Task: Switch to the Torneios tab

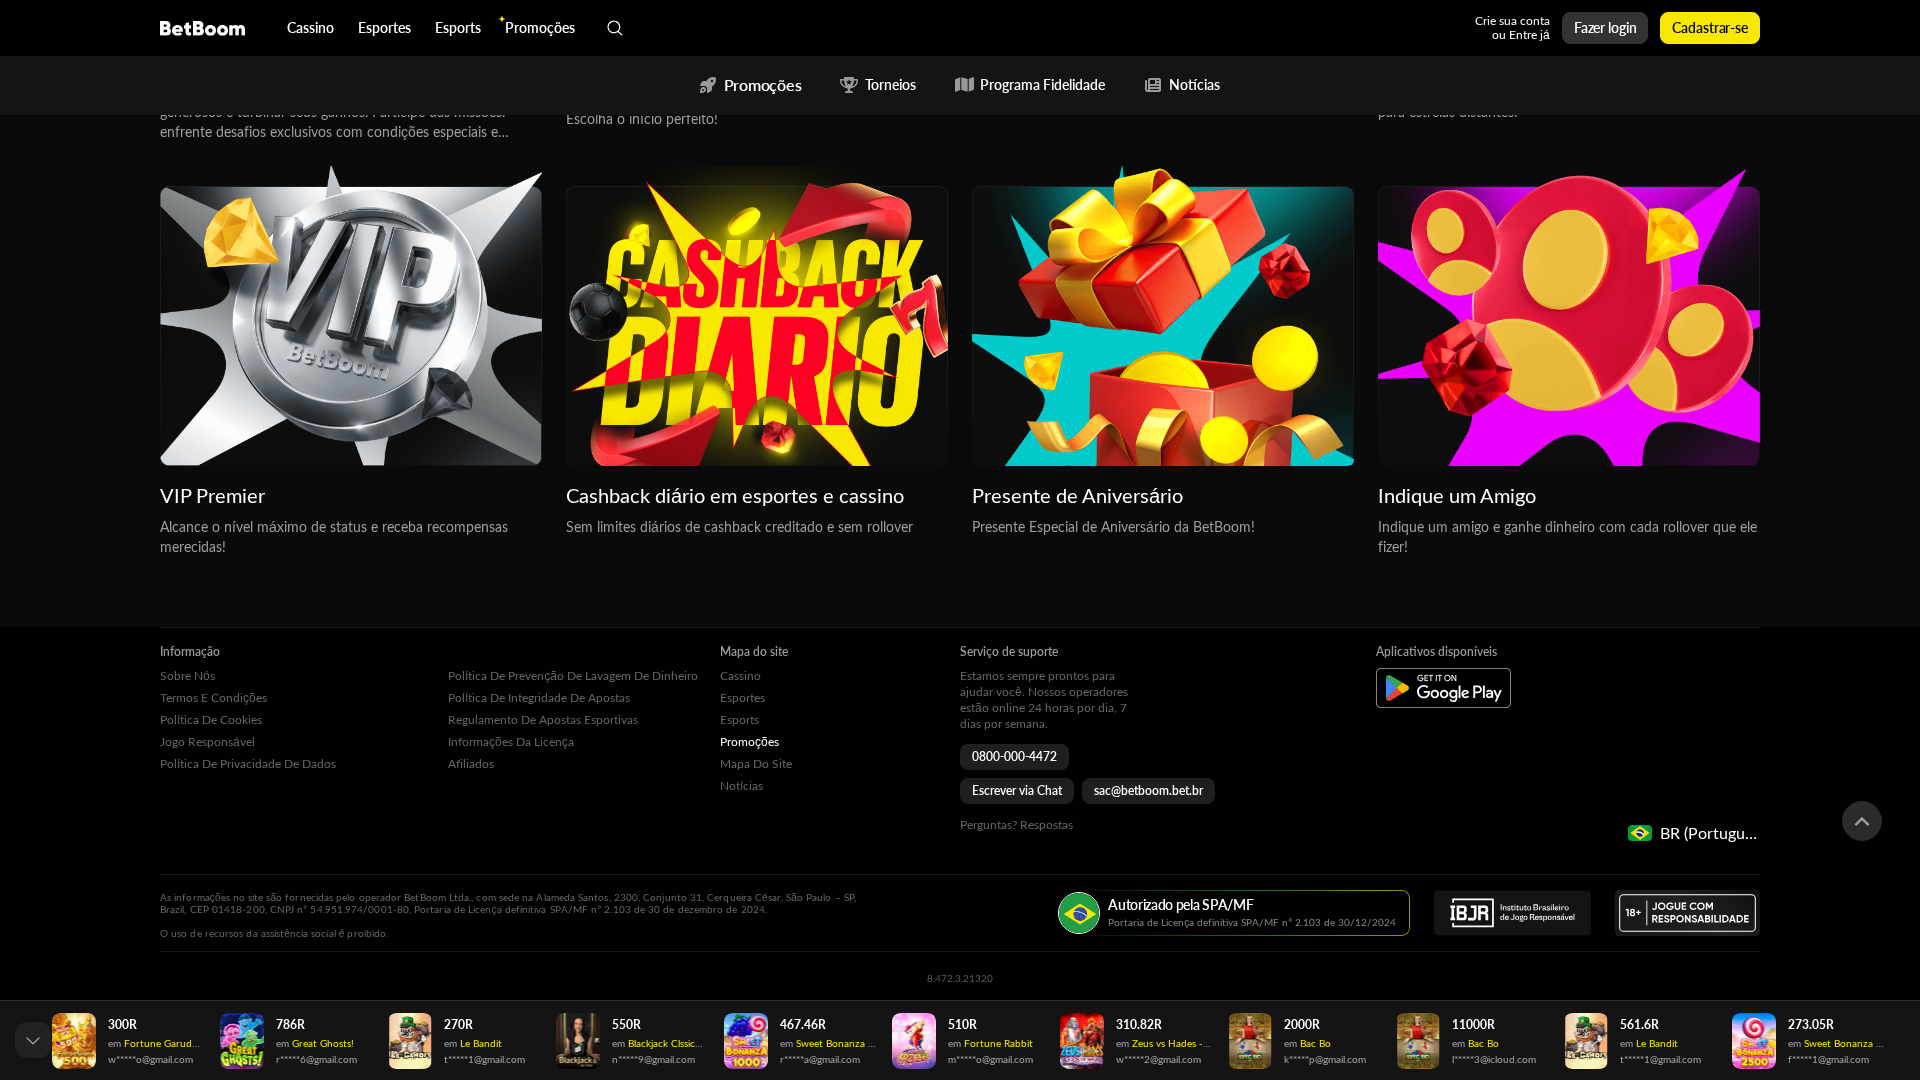Action: pos(878,85)
